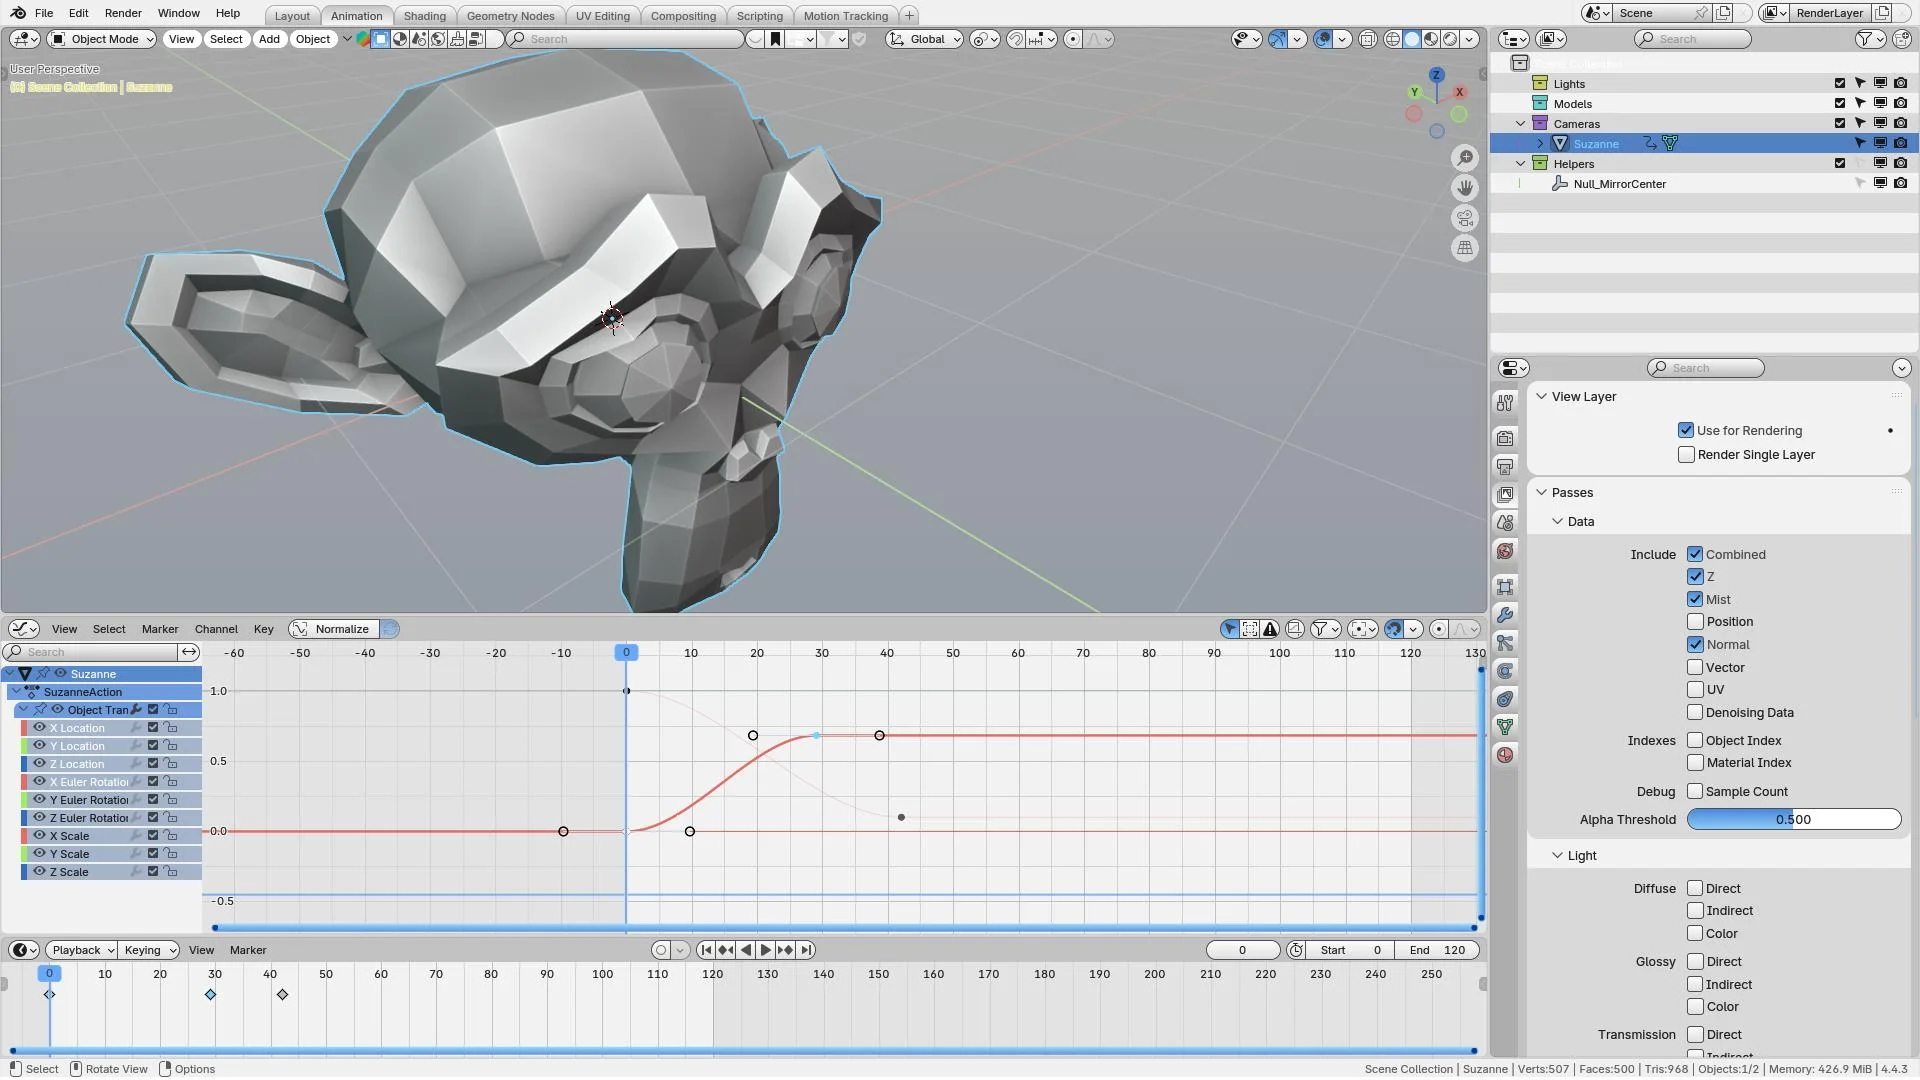Click the viewport zoom magnifier gizmo
The image size is (1920, 1080).
coord(1465,158)
